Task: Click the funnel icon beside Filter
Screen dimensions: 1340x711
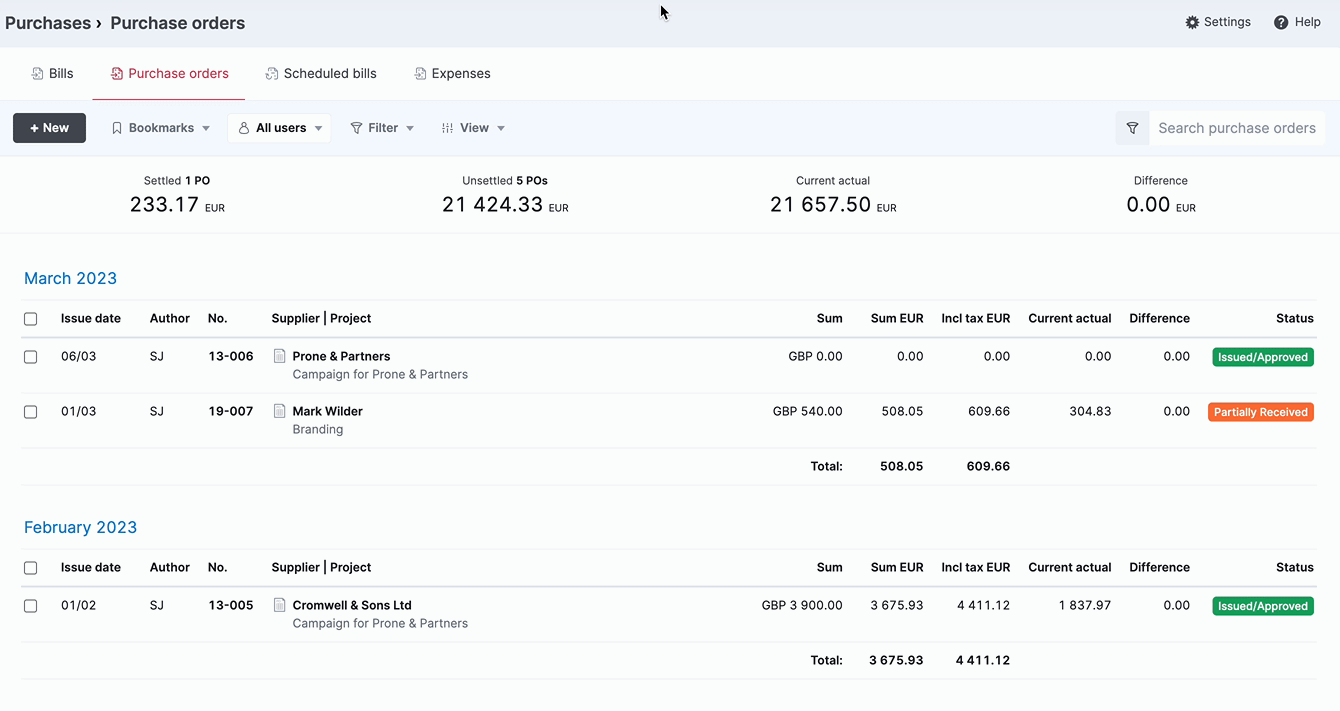Action: tap(356, 128)
